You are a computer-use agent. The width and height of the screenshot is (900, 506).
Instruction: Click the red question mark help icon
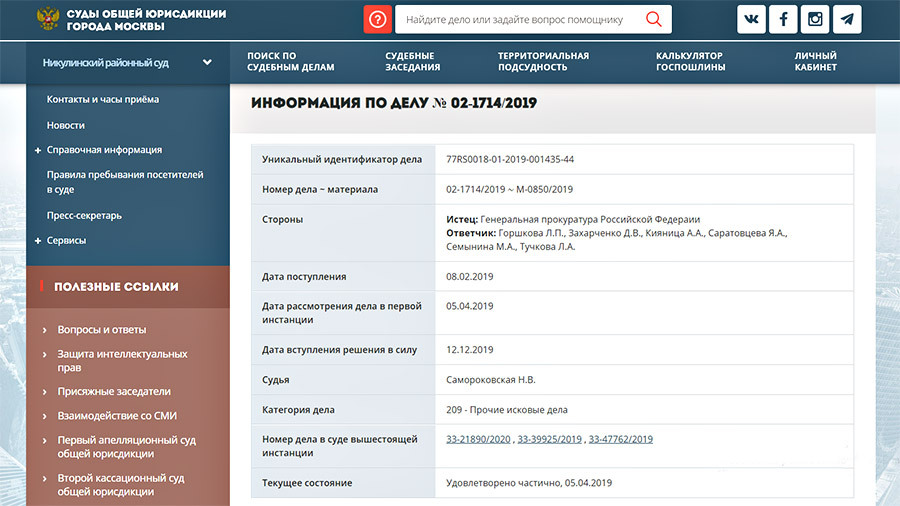tap(377, 20)
